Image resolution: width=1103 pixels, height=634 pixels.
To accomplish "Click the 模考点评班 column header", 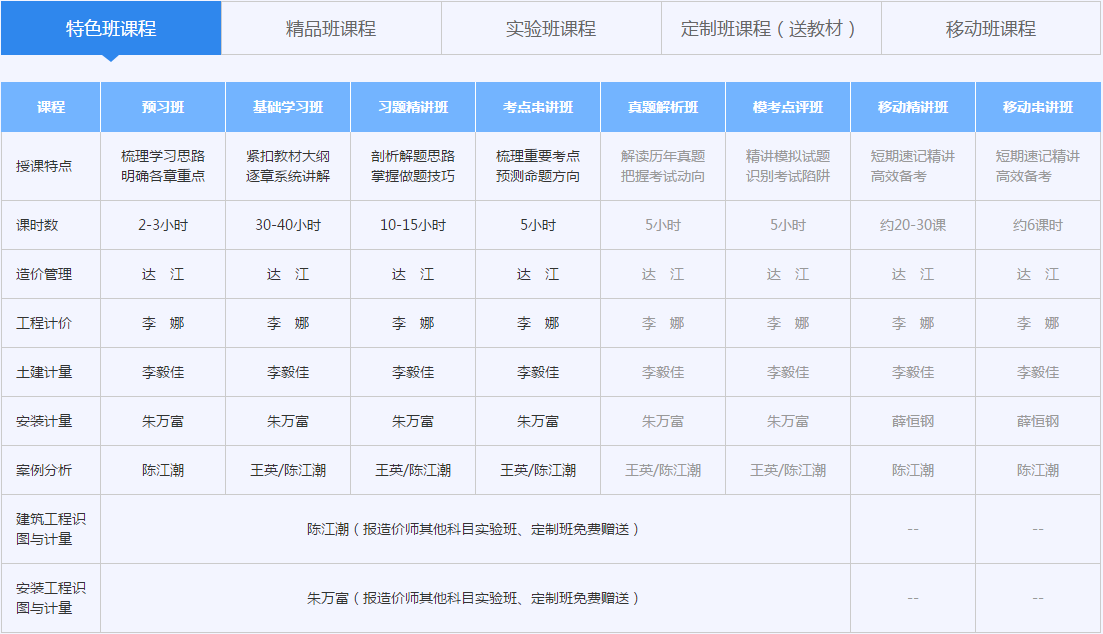I will tap(788, 107).
